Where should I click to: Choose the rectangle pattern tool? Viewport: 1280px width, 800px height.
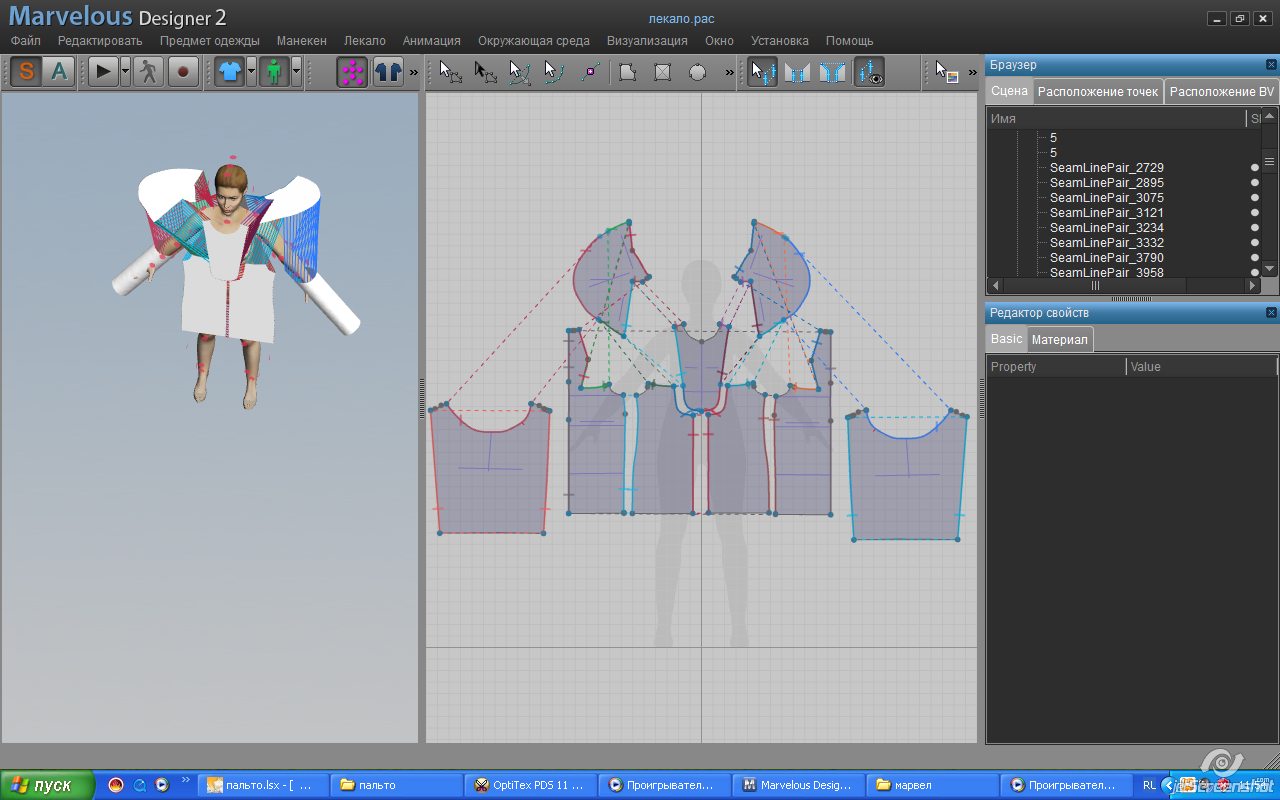pyautogui.click(x=662, y=72)
